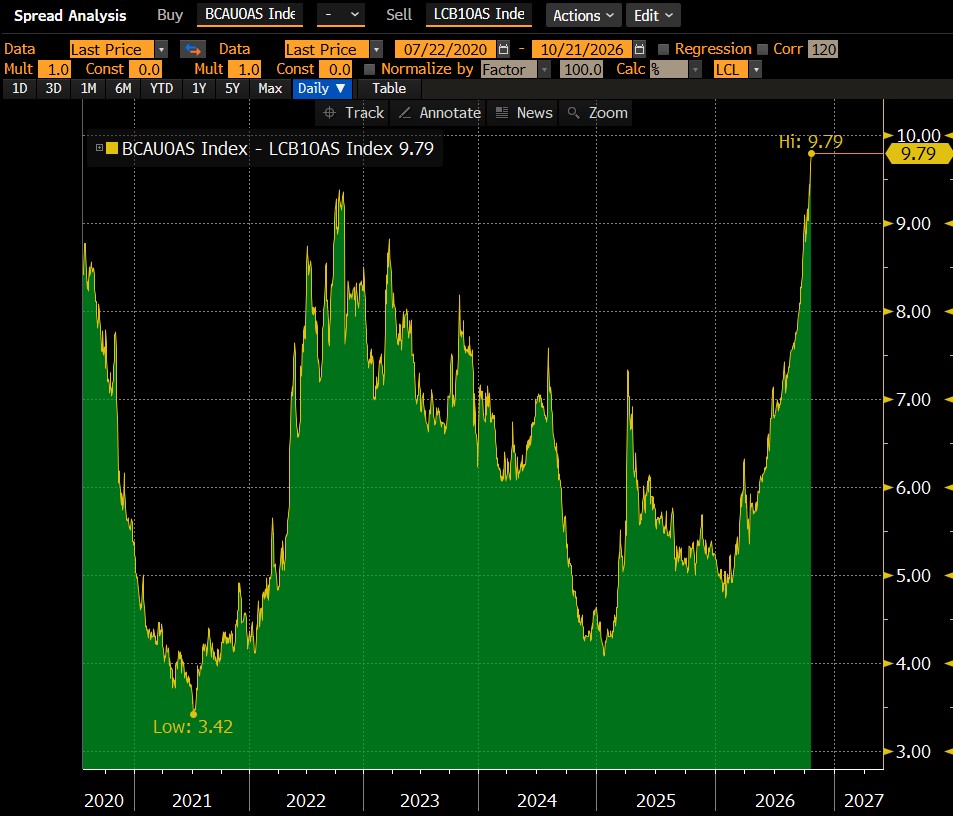Viewport: 953px width, 816px height.
Task: Switch to the Table view
Action: 389,89
